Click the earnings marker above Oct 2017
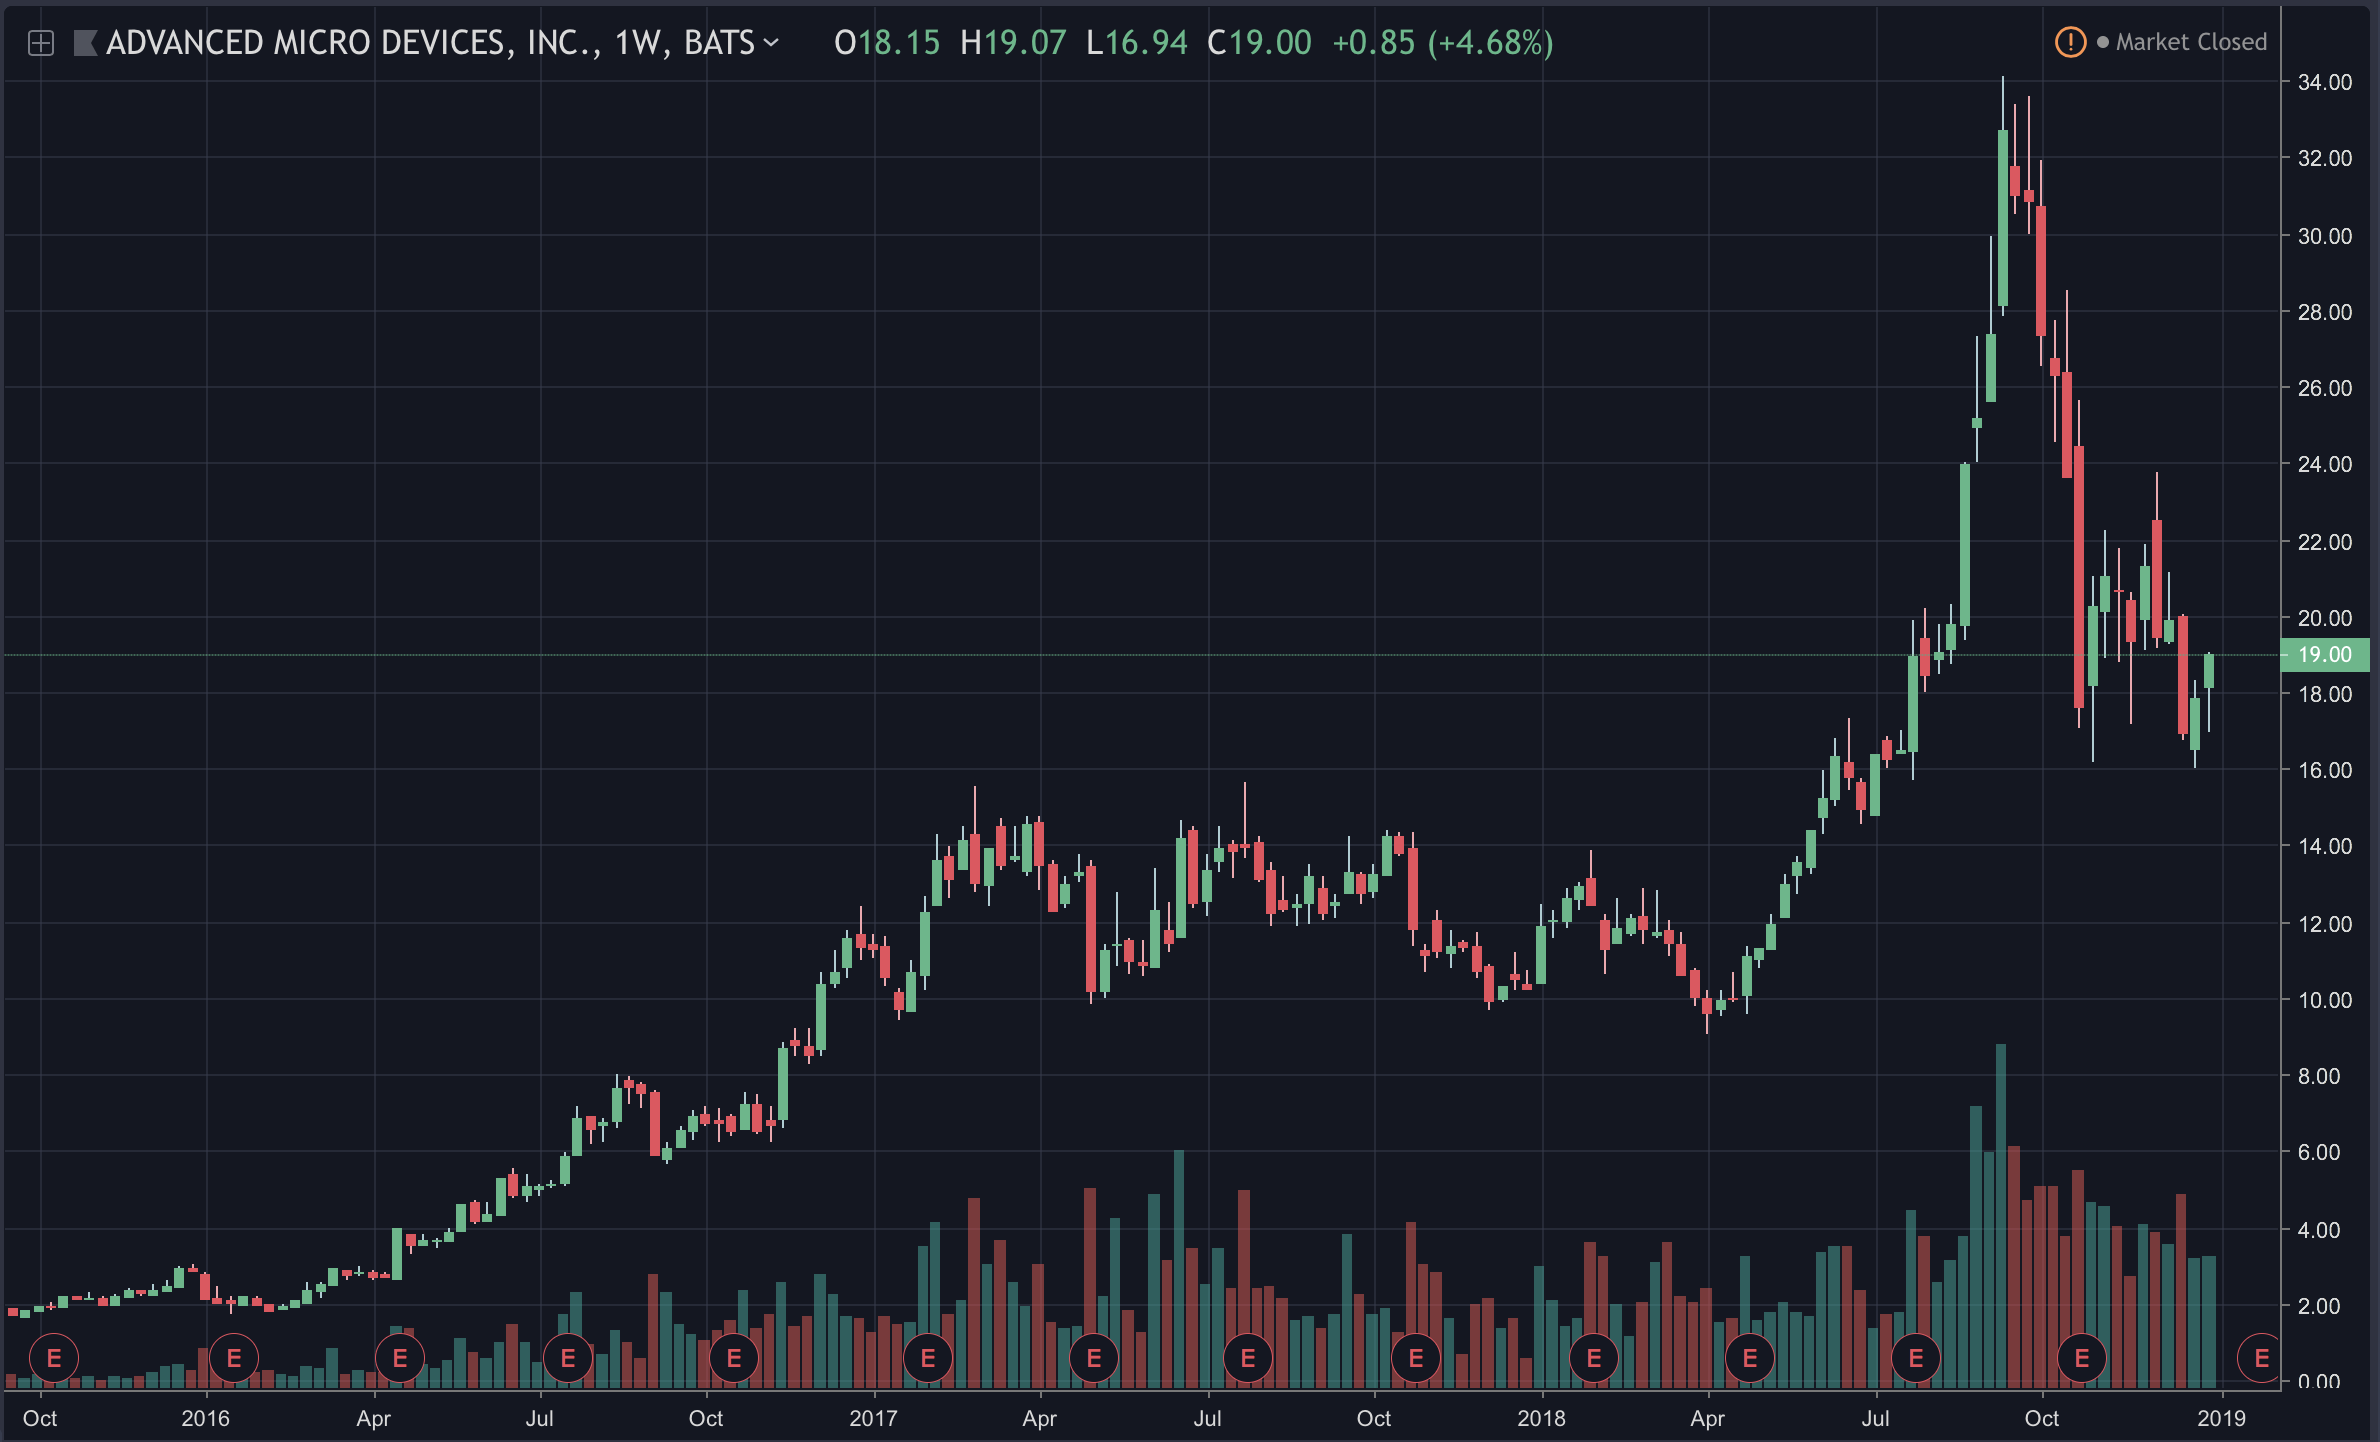 (x=1416, y=1358)
